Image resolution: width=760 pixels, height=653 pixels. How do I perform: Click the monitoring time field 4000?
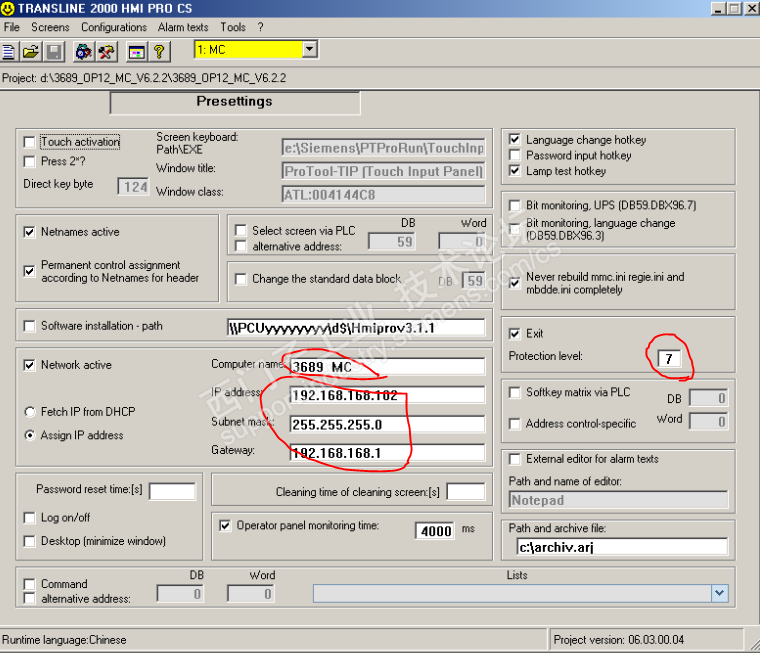coord(435,531)
